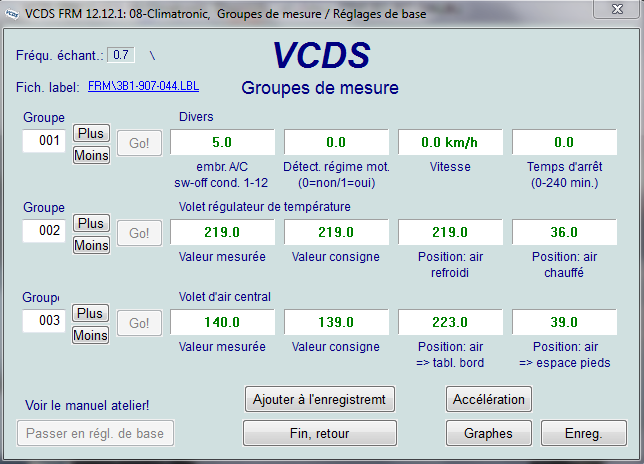Screen dimensions: 644x464
Task: Select Position: air chauffé value 36.0
Action: (564, 232)
